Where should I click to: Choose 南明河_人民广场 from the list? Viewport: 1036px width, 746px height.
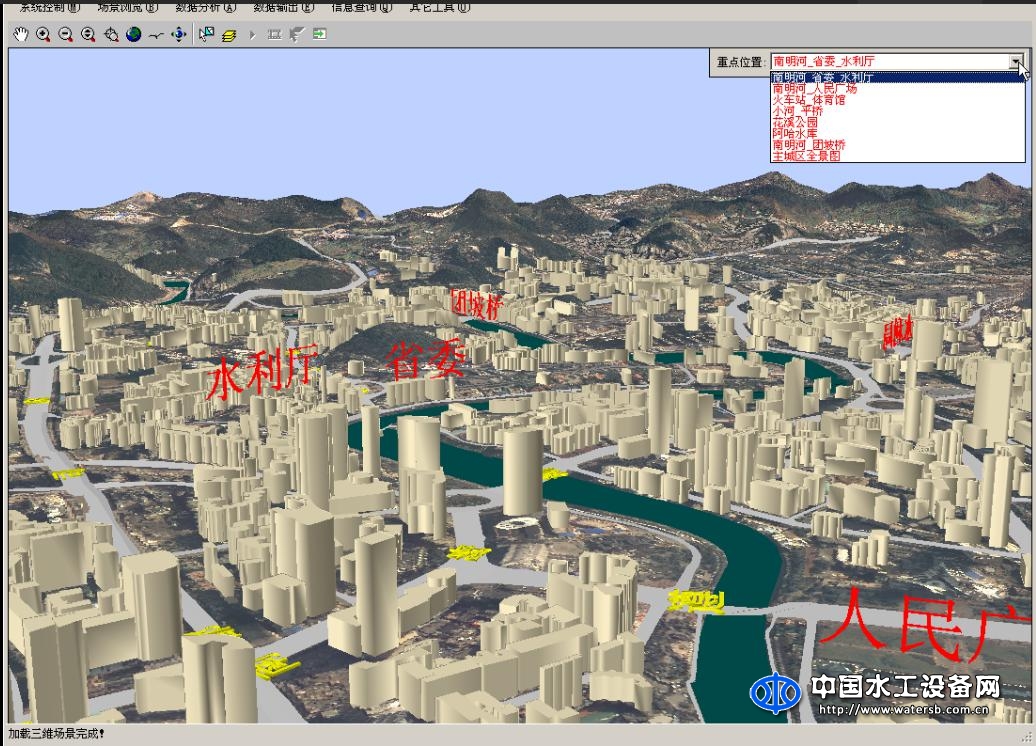tap(814, 89)
